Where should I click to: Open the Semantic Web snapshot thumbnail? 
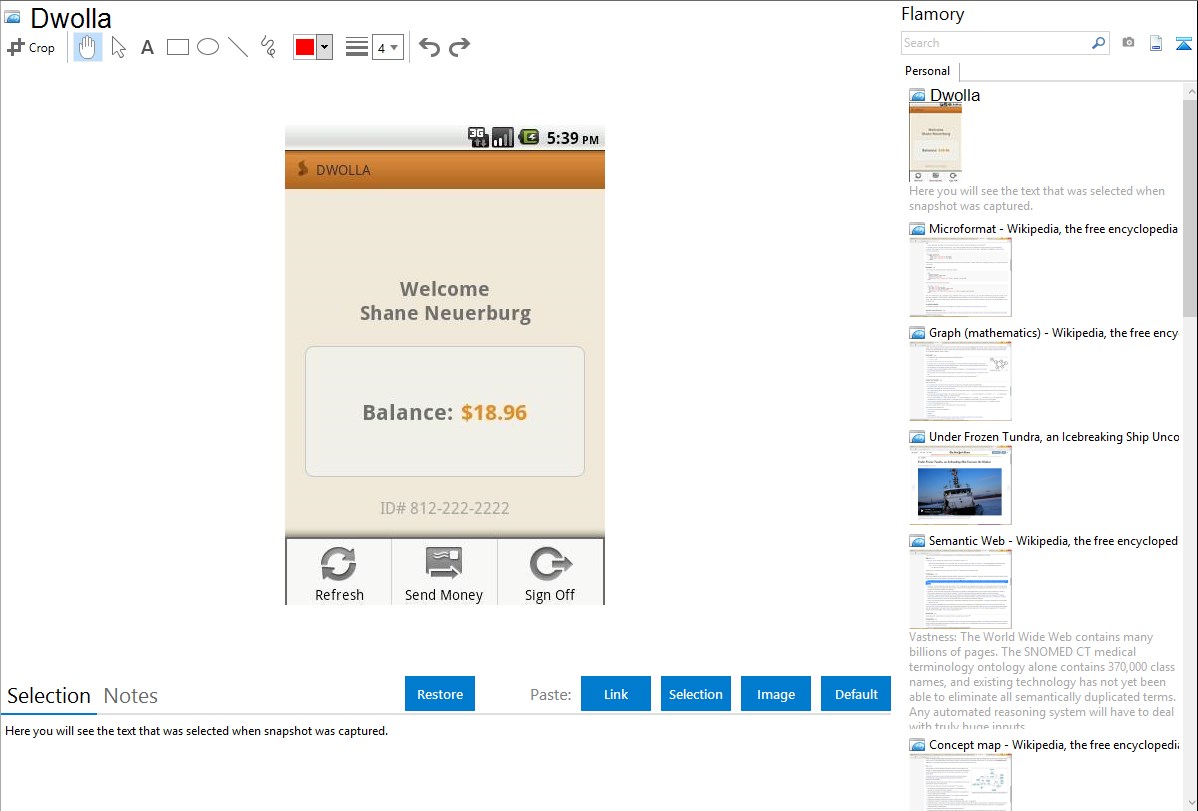[960, 589]
